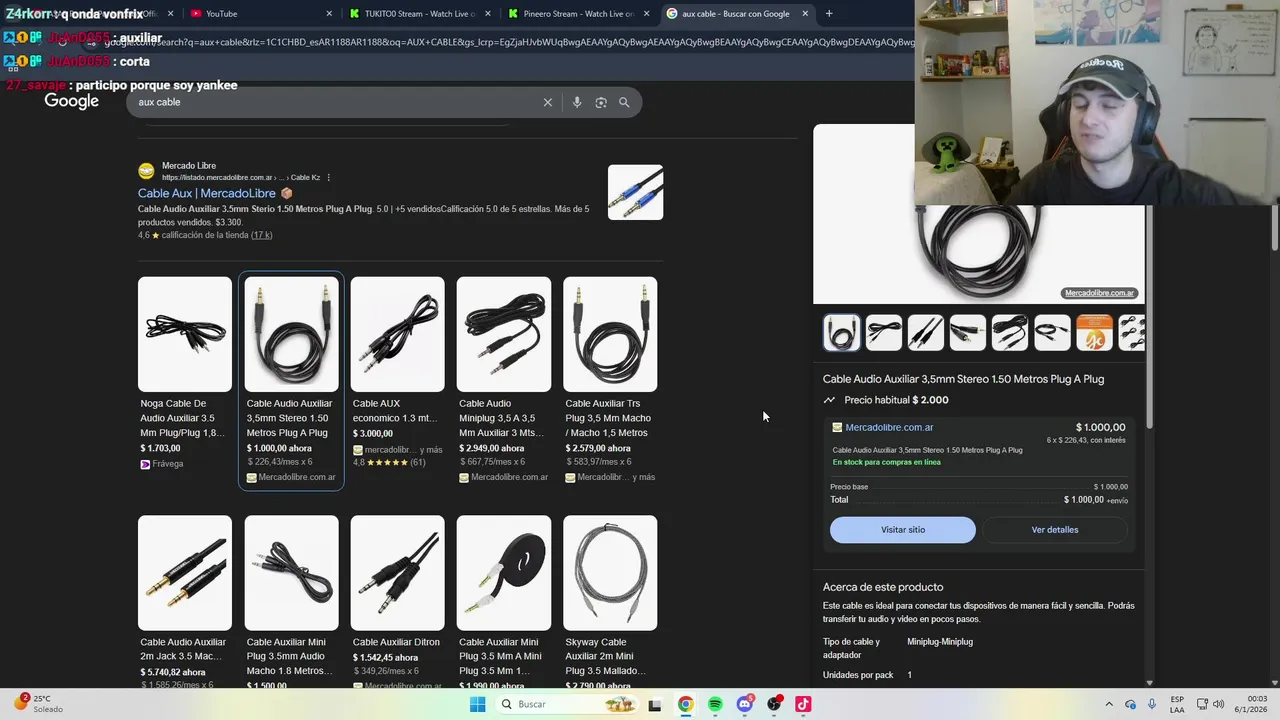Select Cable Audio Miniplug 3,5 A 3,5 card
The height and width of the screenshot is (720, 1280).
point(504,380)
